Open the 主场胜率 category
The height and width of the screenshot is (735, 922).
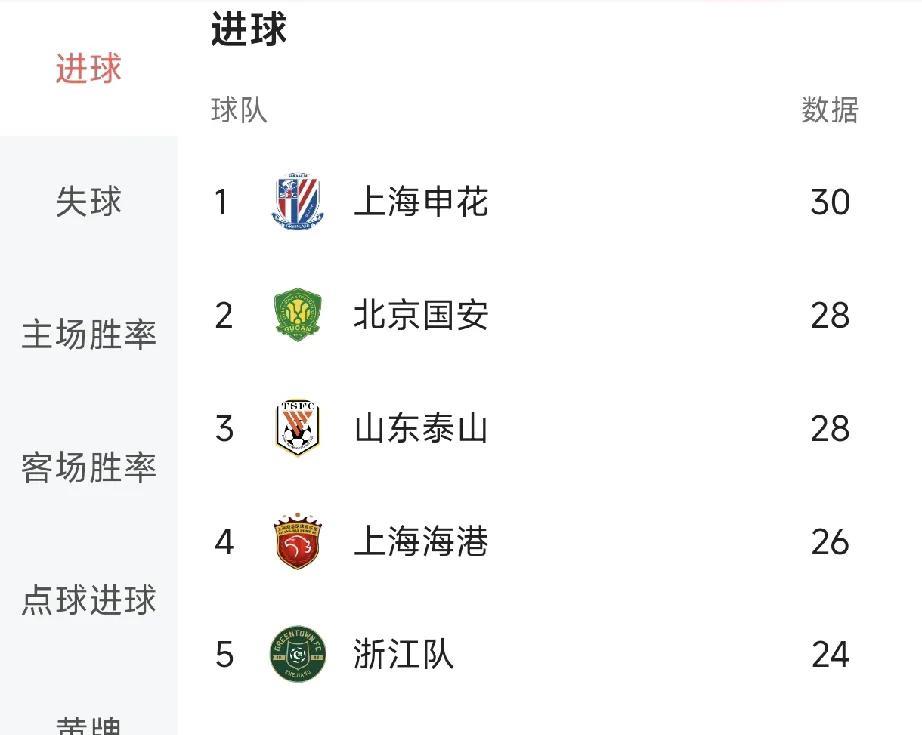click(x=89, y=335)
